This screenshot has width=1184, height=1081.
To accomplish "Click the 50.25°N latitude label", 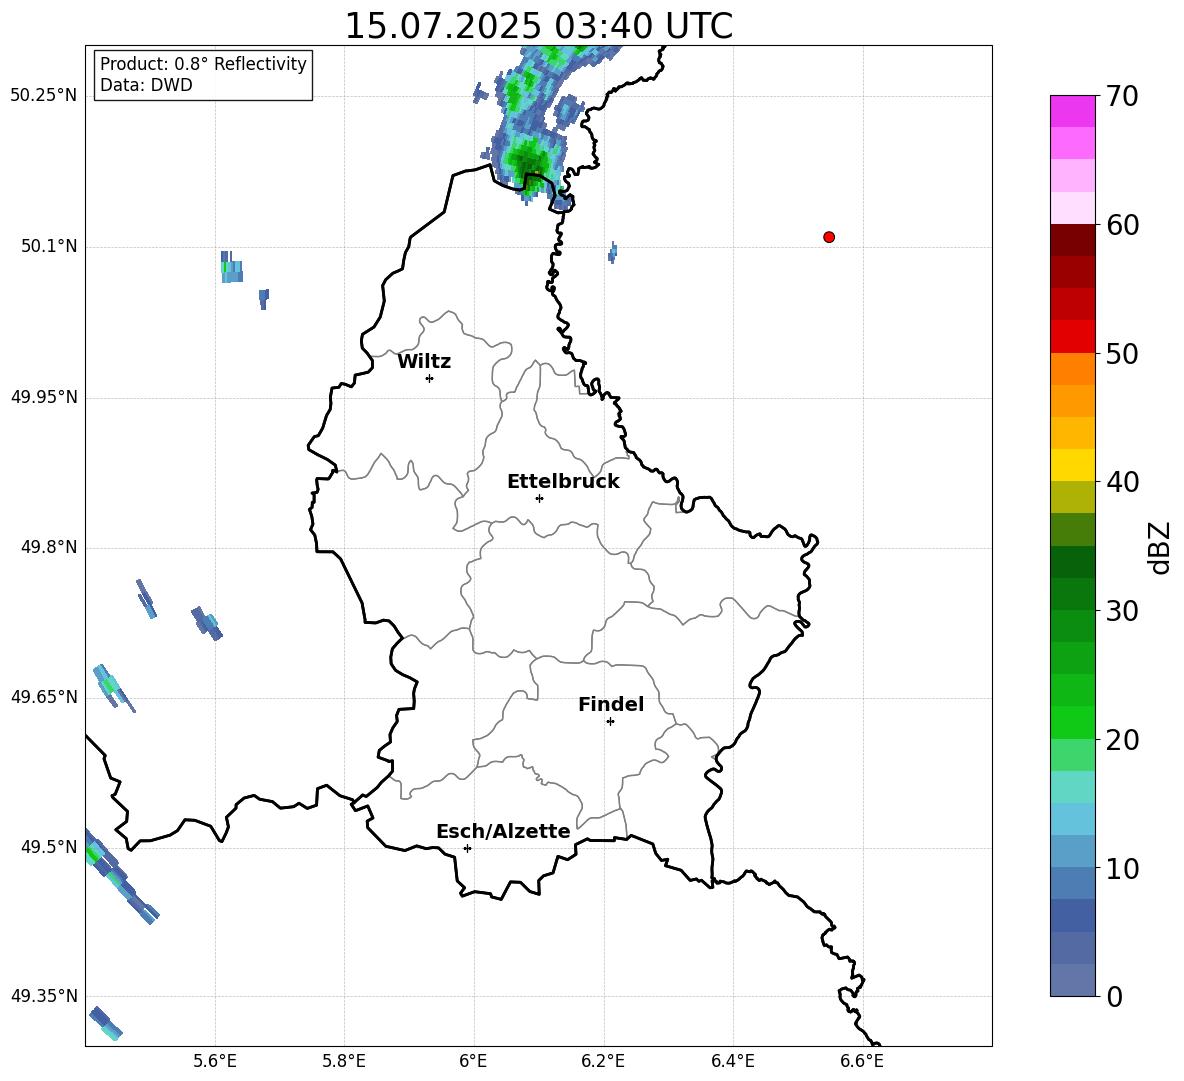I will [44, 96].
